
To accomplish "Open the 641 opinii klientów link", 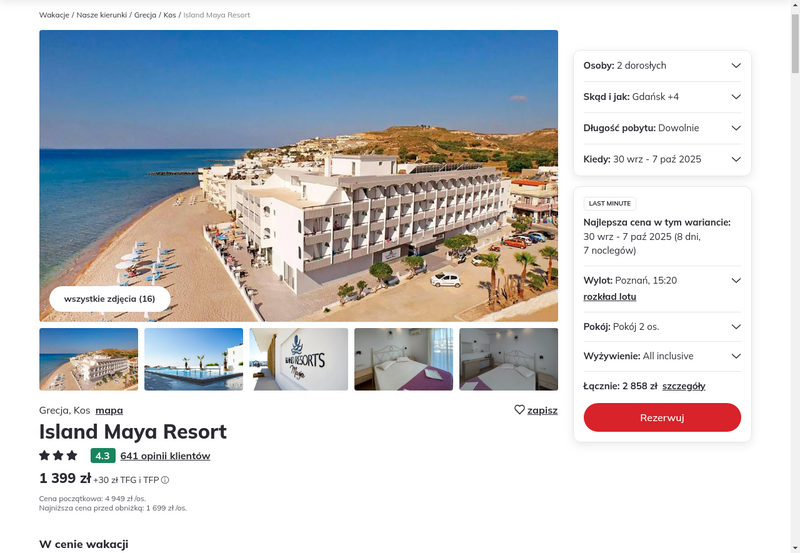I will click(165, 456).
